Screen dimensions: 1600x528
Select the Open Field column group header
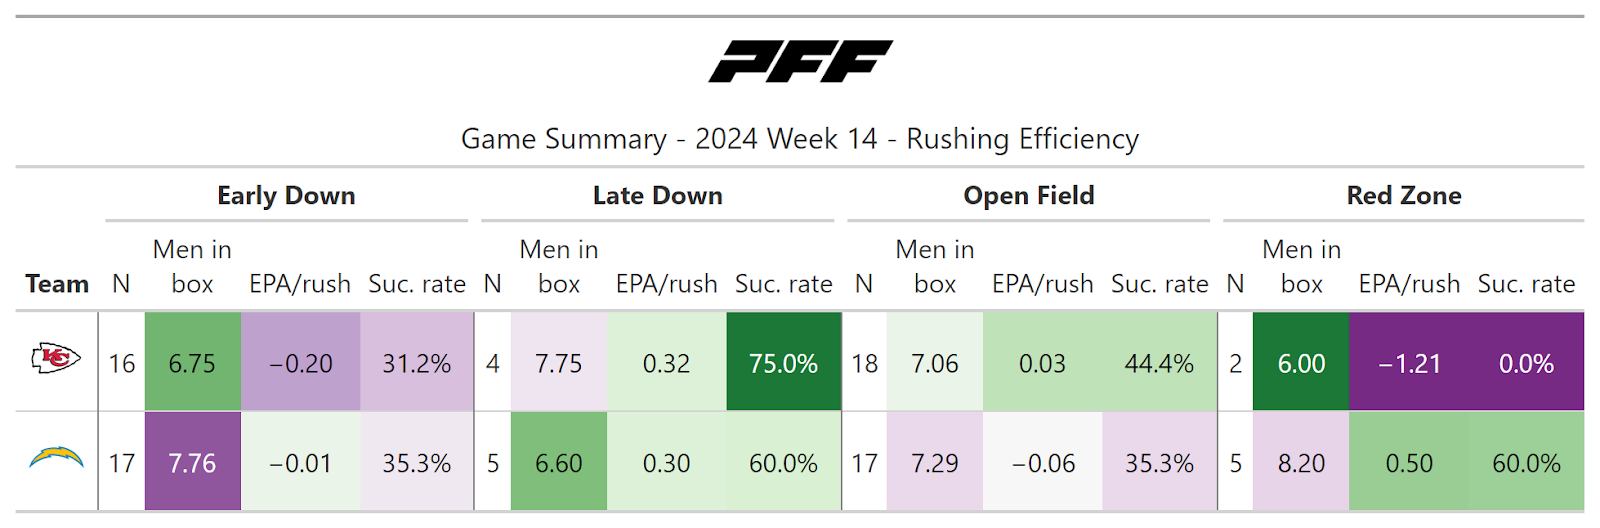1028,196
